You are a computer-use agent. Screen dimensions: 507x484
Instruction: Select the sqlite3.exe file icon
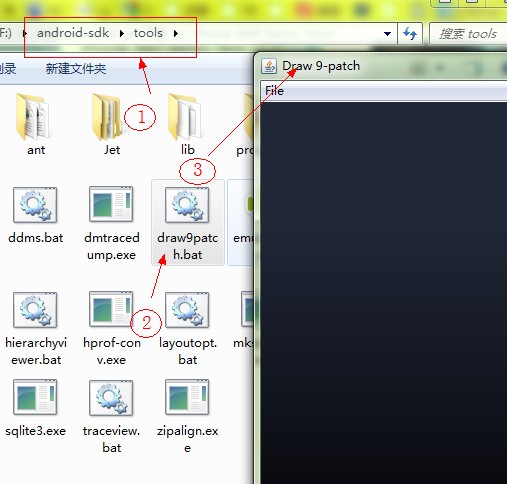[35, 397]
